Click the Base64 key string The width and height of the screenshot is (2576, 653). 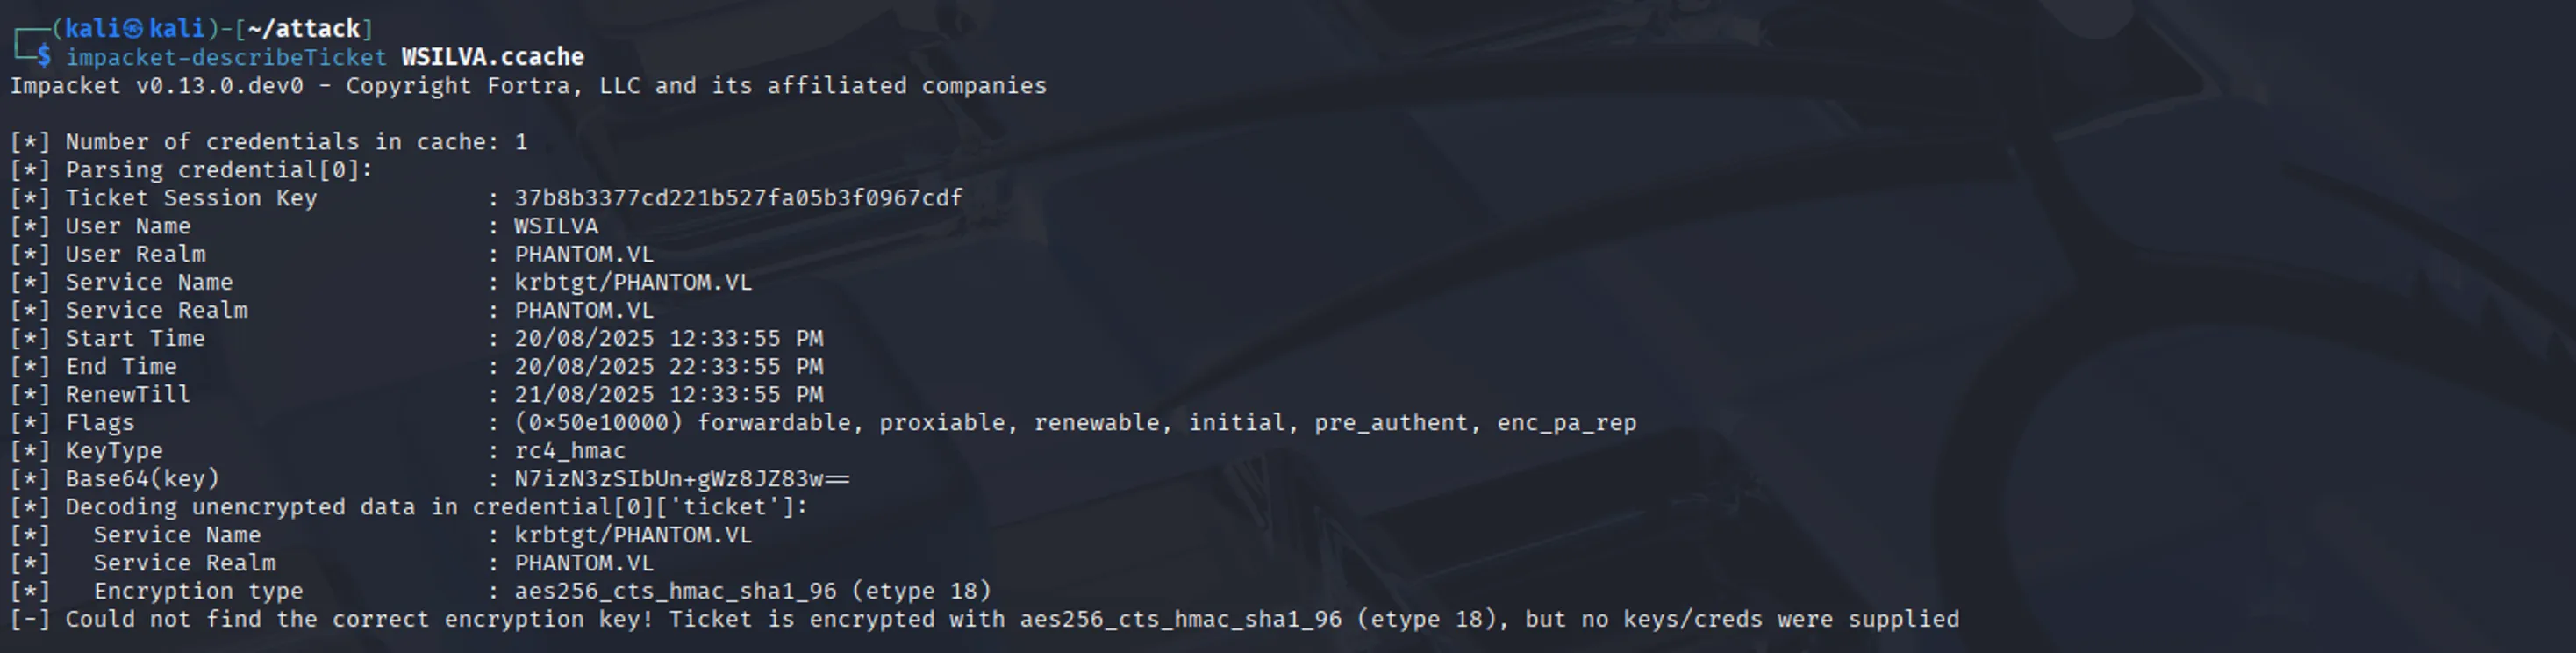(682, 479)
